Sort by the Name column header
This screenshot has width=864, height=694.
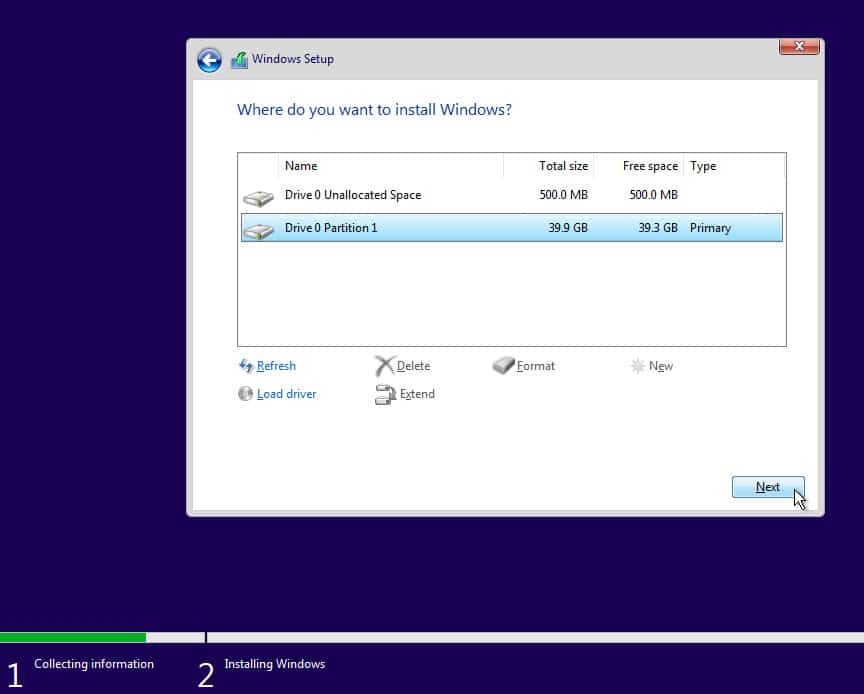click(301, 166)
